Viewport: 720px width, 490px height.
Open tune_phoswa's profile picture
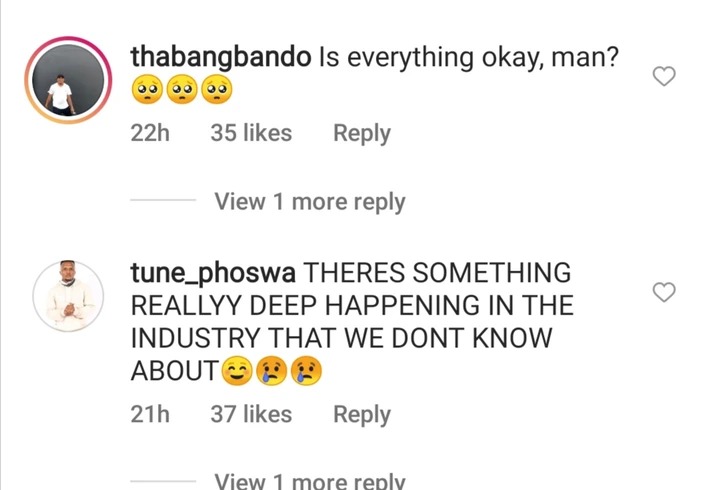pos(68,296)
